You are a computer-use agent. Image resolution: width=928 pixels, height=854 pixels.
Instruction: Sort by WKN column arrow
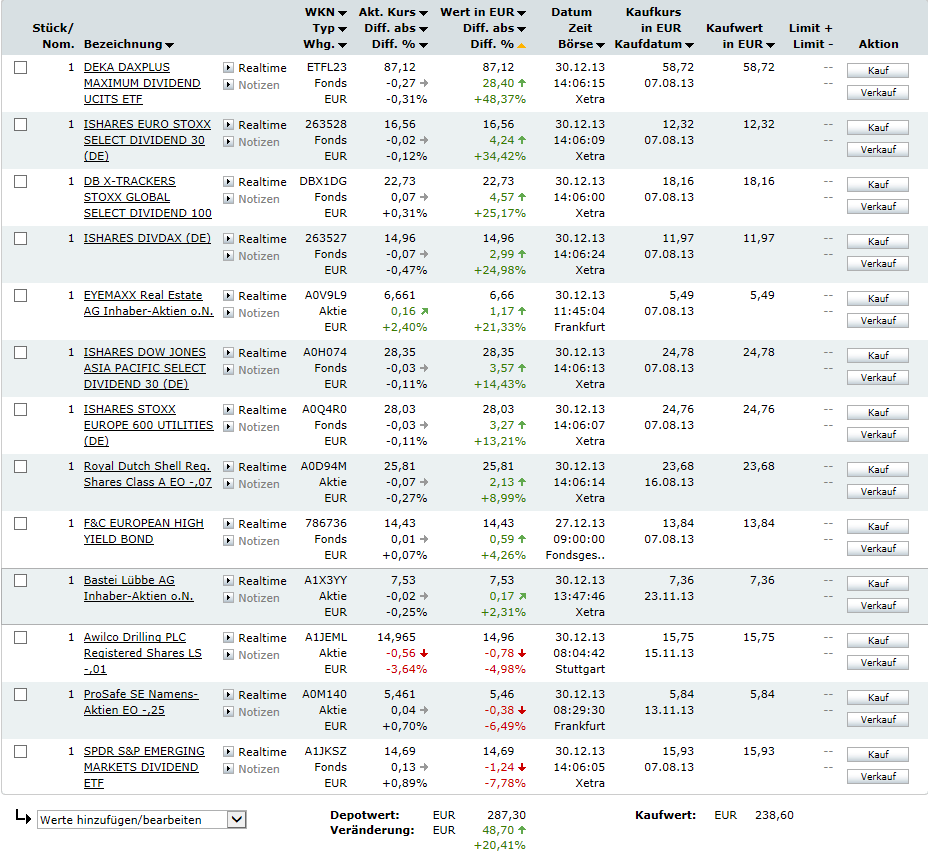pyautogui.click(x=342, y=13)
